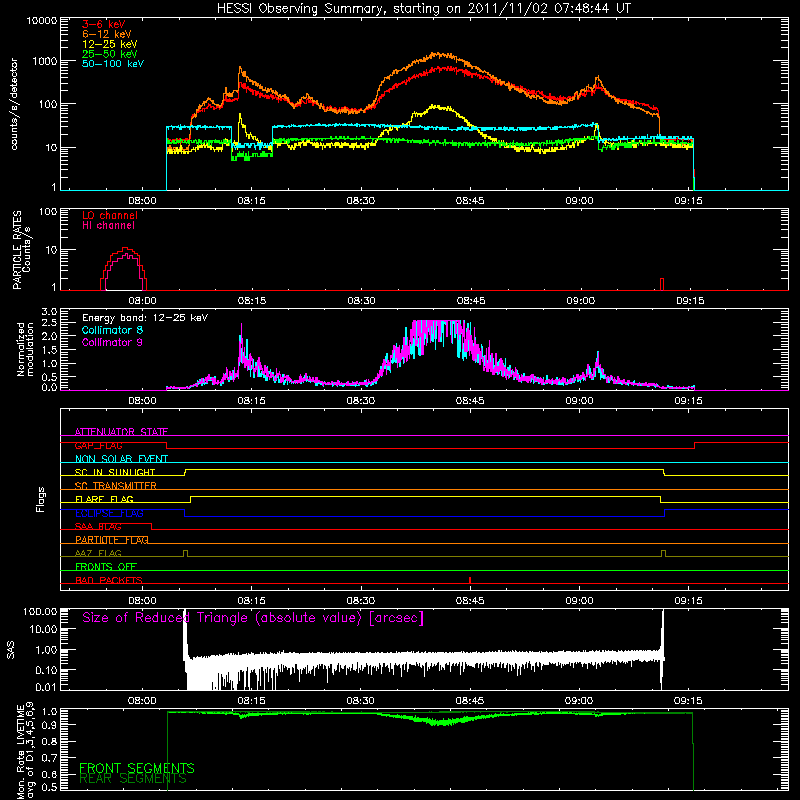Select the FRONT SEGMENTS legend label
Viewport: 800px width, 800px height.
137,768
